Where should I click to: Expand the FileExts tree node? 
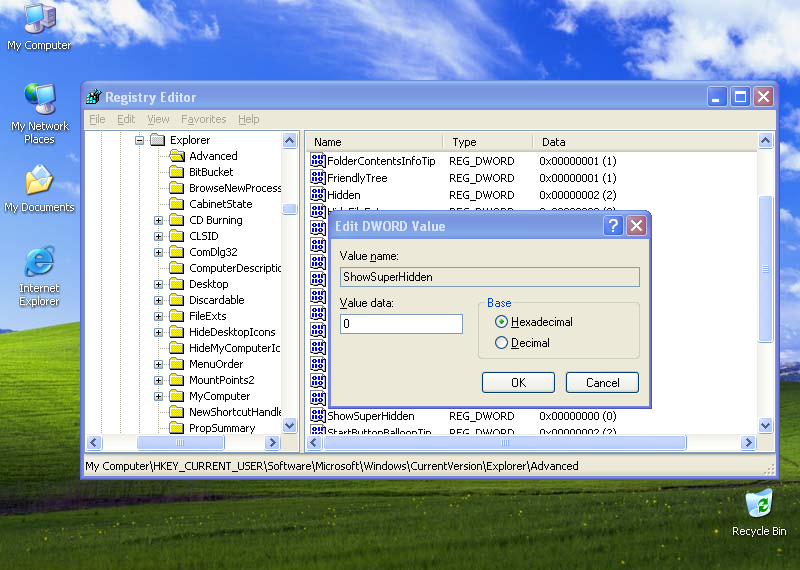click(x=158, y=316)
